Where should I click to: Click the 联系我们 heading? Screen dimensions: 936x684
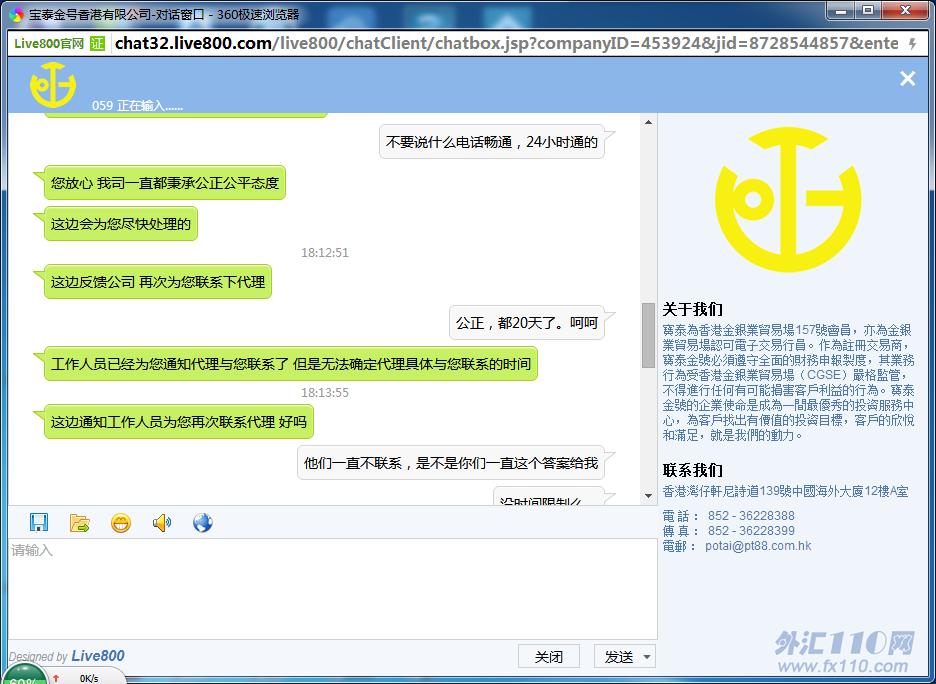[x=692, y=470]
